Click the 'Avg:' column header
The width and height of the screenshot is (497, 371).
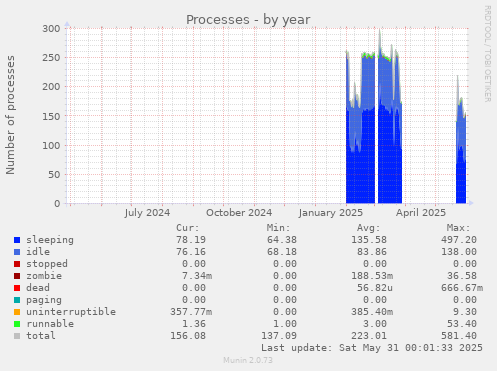coord(368,228)
